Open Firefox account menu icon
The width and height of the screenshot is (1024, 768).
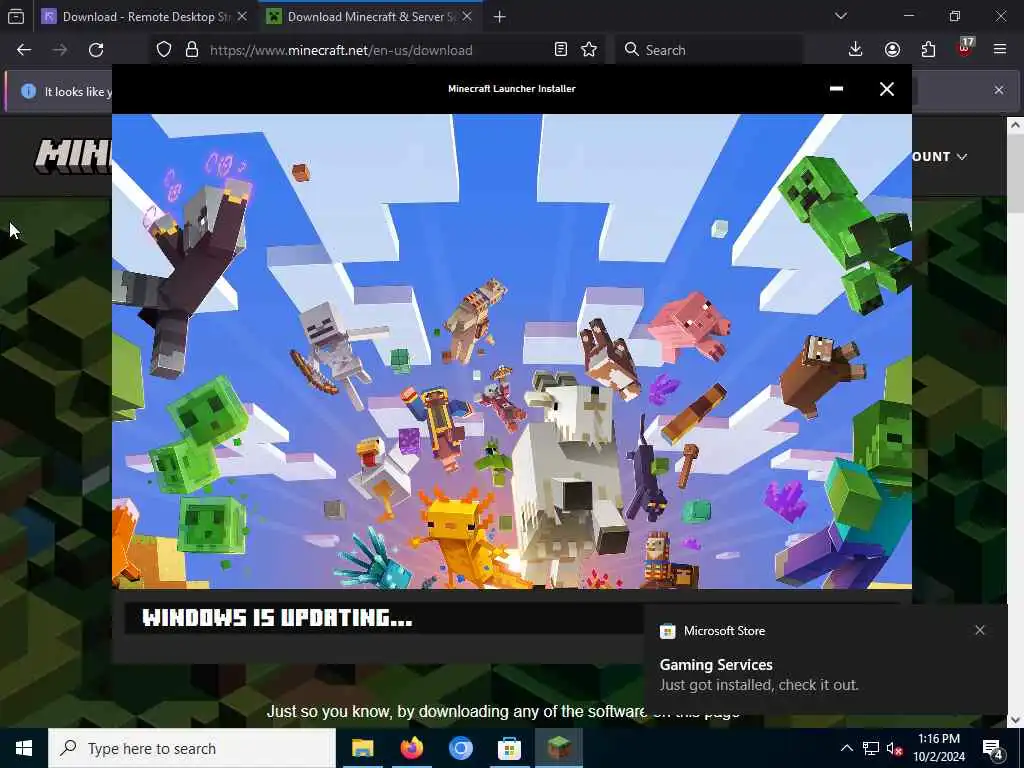click(892, 50)
